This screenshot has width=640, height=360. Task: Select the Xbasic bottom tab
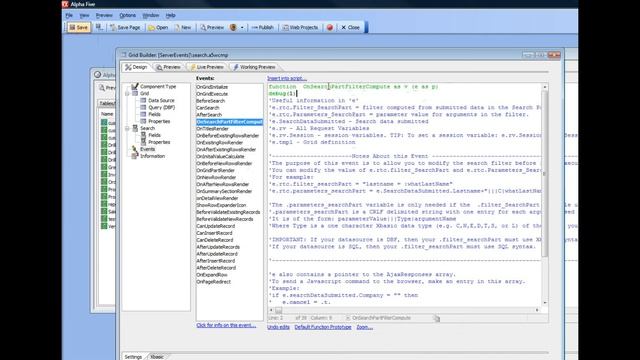[157, 357]
